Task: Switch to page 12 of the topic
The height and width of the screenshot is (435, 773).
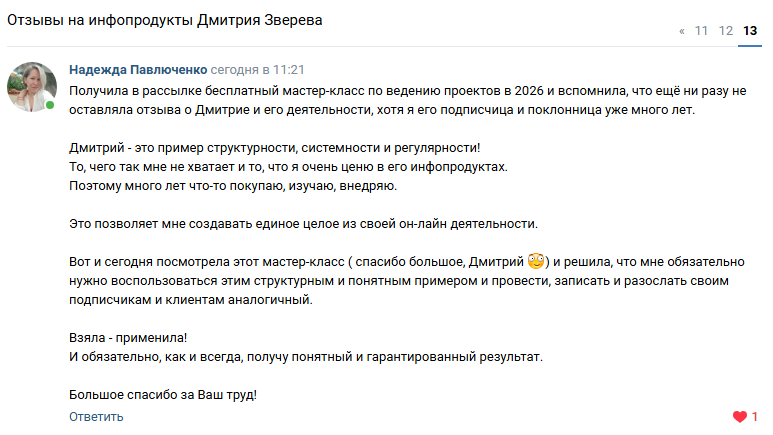Action: (x=726, y=31)
